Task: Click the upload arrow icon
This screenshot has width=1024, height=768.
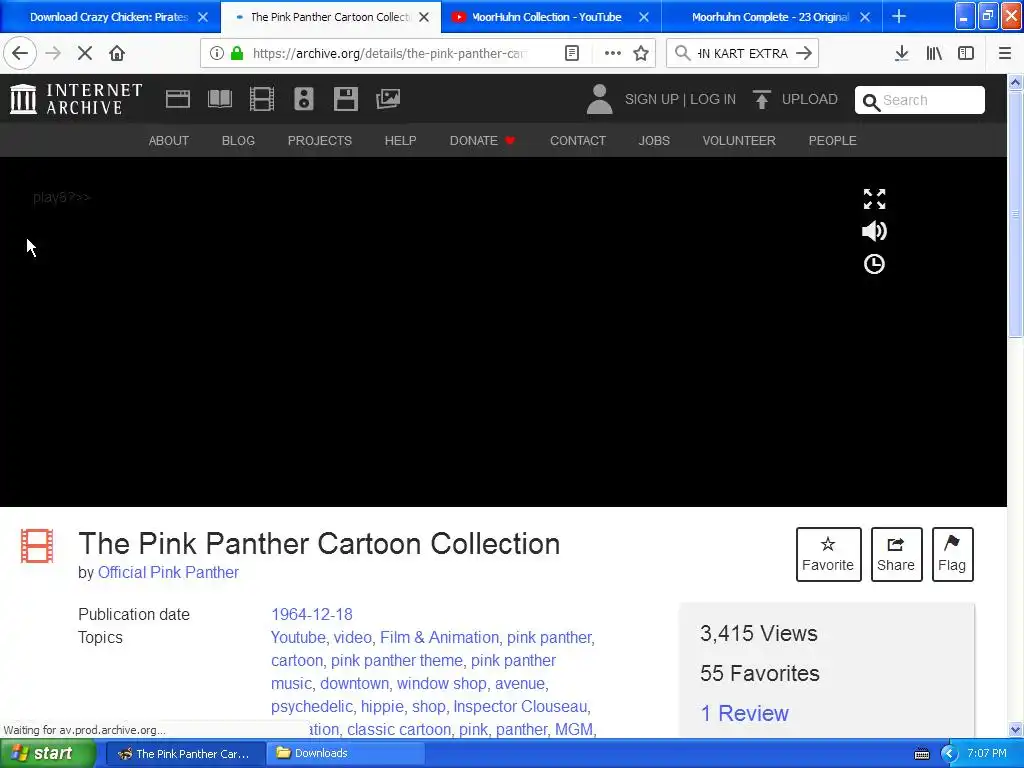Action: point(761,99)
